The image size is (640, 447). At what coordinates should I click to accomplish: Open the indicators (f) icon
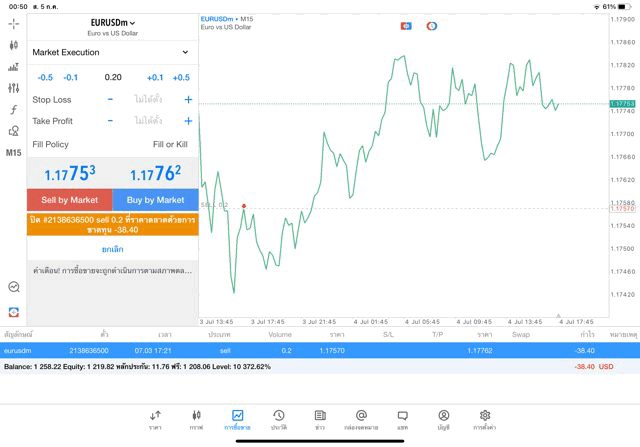[x=13, y=110]
